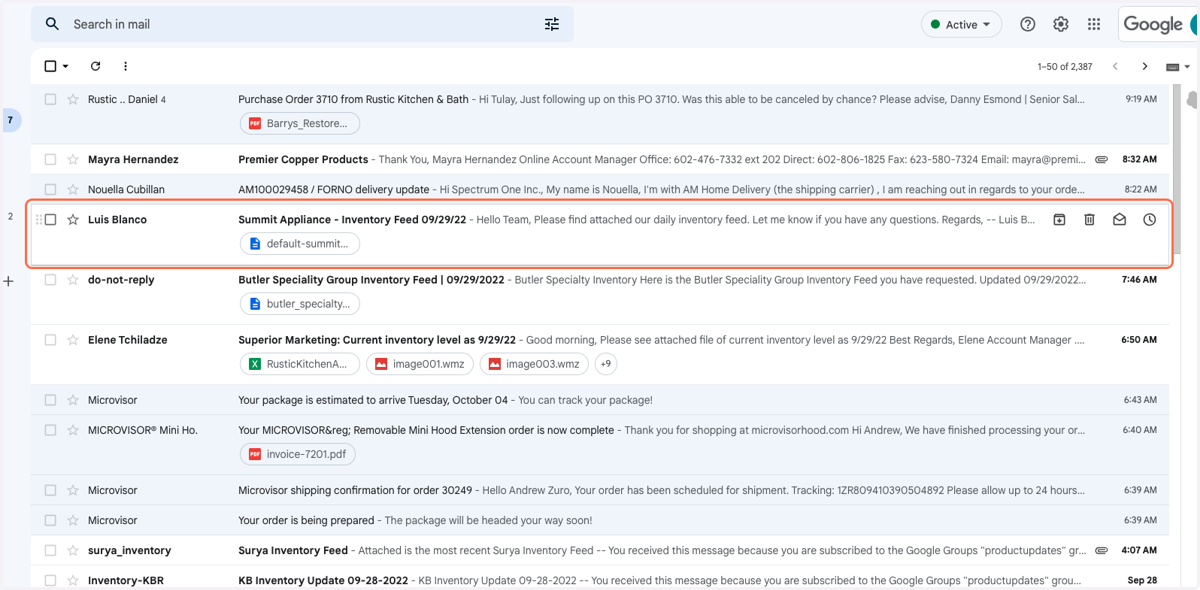Screen dimensions: 1200x590
Task: Click the Search in mail field
Action: [x=302, y=24]
